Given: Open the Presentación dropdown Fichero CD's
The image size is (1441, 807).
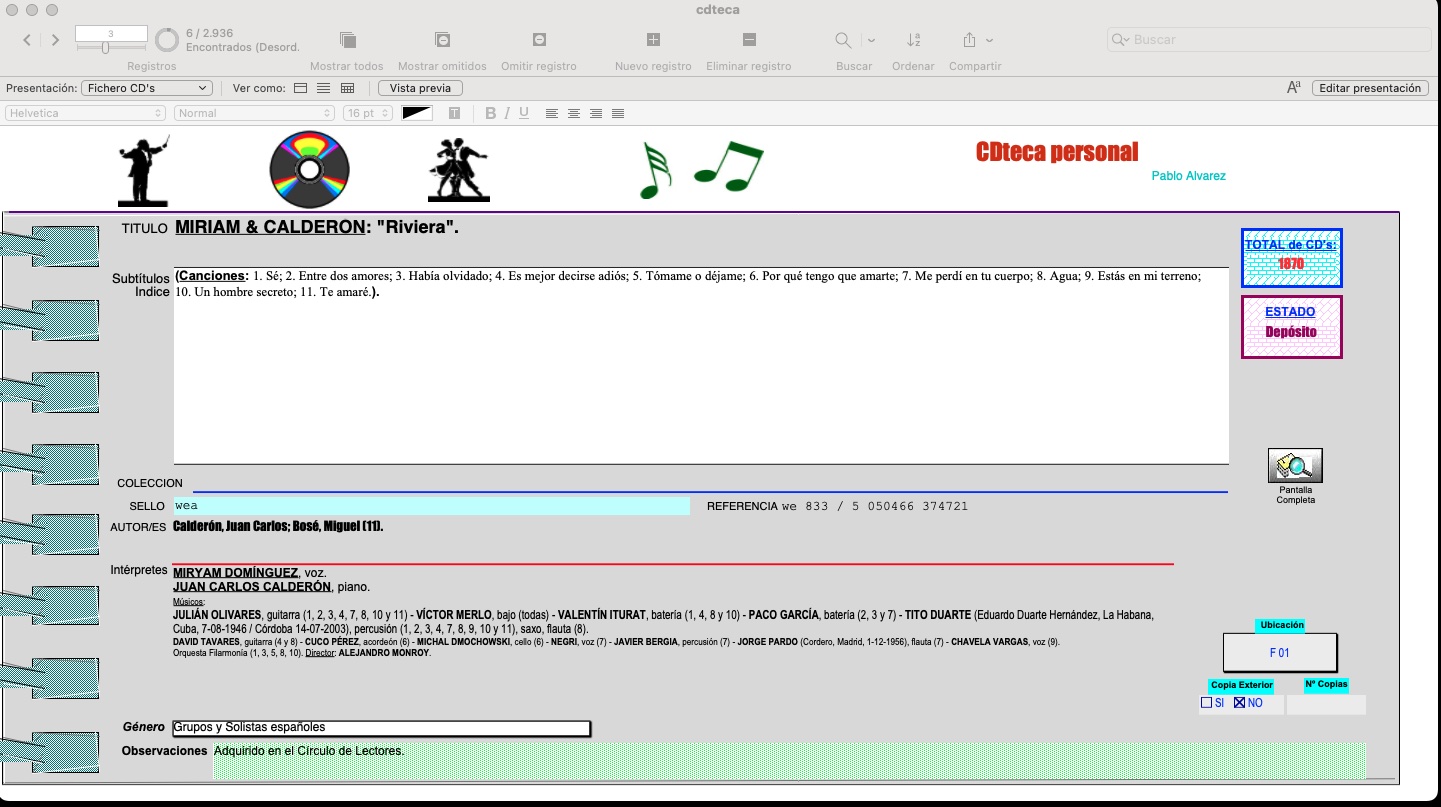Looking at the screenshot, I should [x=146, y=88].
